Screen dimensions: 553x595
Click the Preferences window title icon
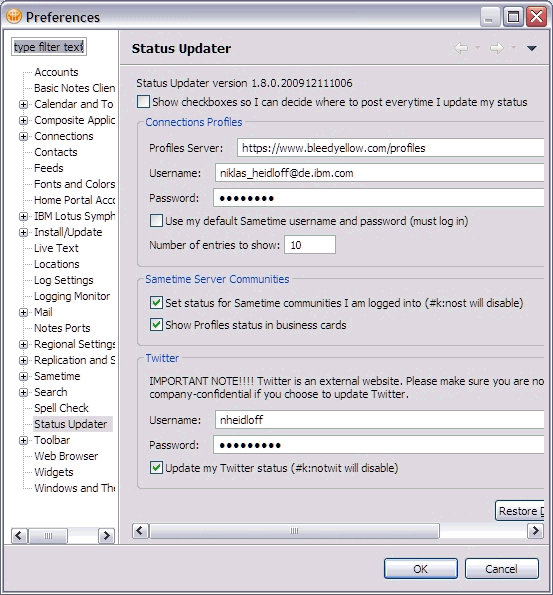pos(14,16)
